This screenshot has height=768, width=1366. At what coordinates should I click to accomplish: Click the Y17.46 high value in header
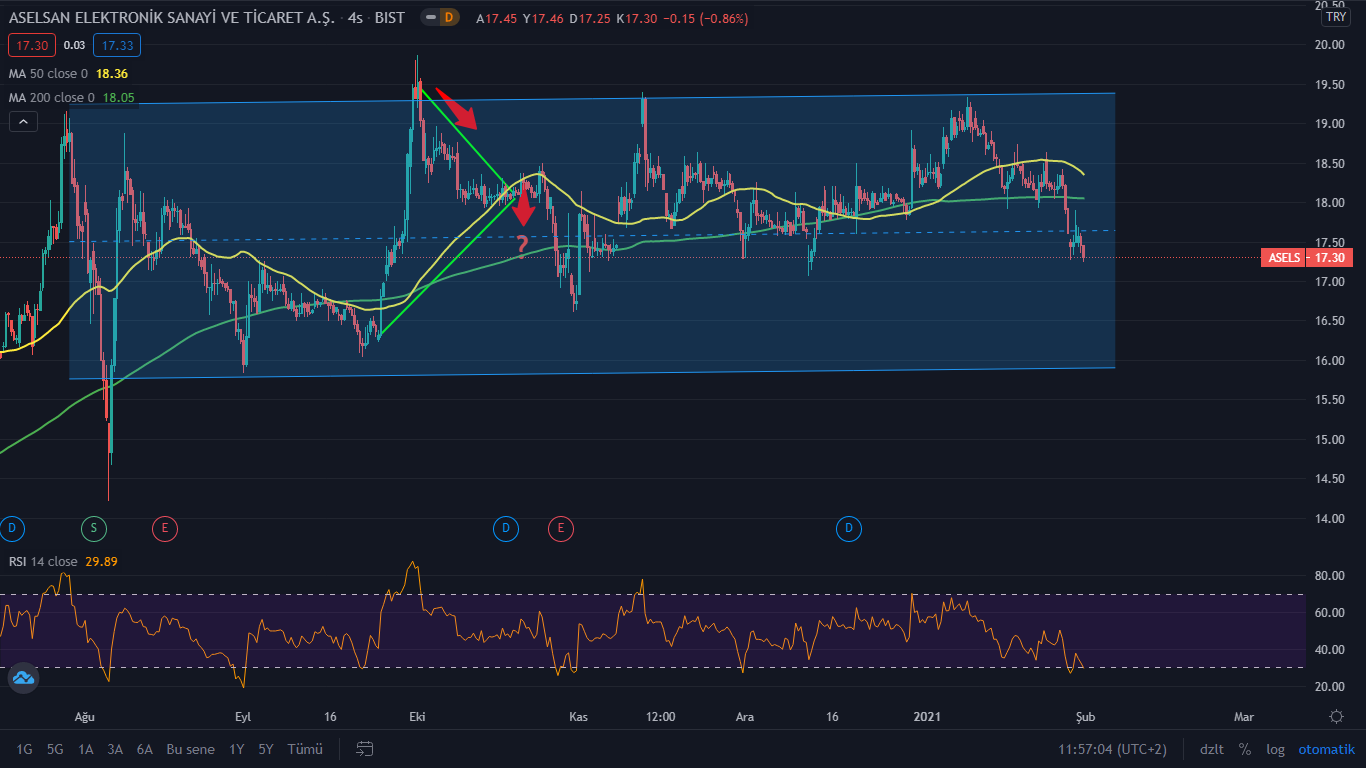[541, 18]
